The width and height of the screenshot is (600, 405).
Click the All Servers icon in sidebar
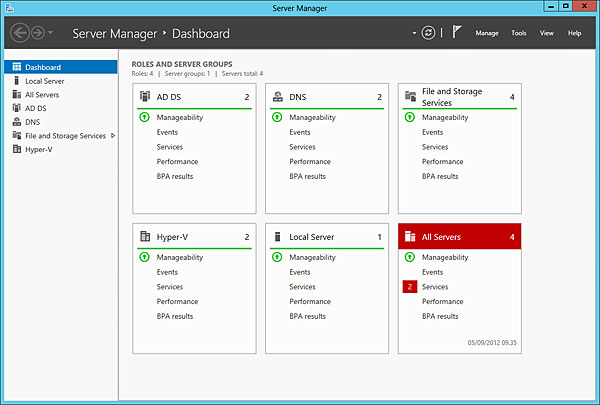16,94
